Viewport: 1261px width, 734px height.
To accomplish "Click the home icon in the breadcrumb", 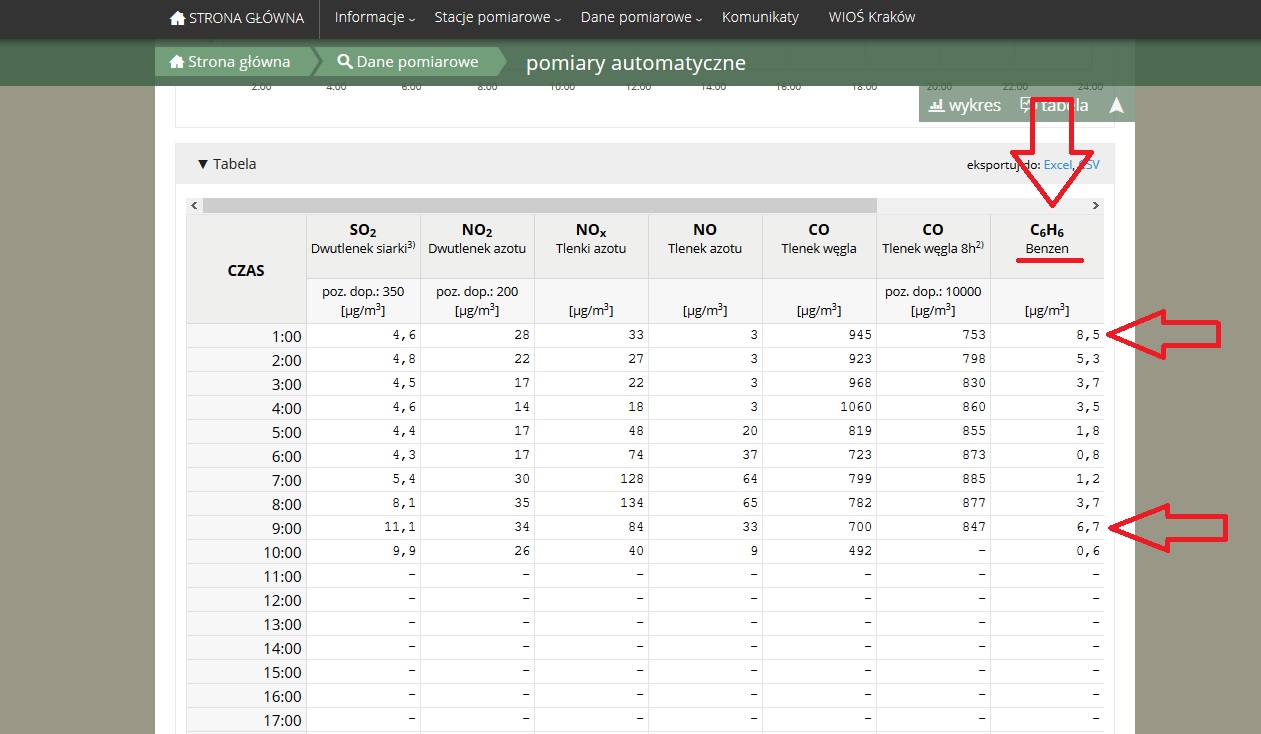I will pos(178,62).
